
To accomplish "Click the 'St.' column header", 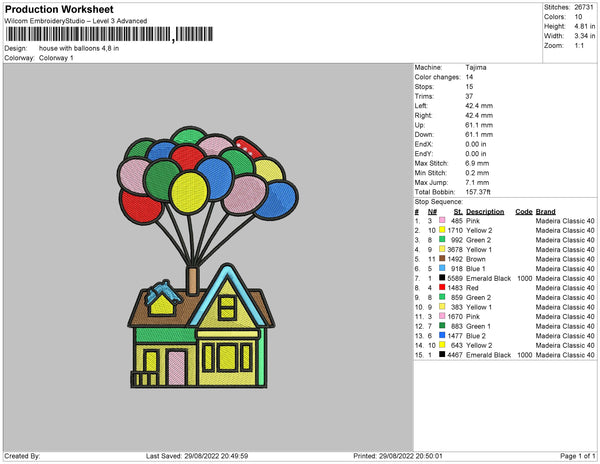I will pos(458,212).
